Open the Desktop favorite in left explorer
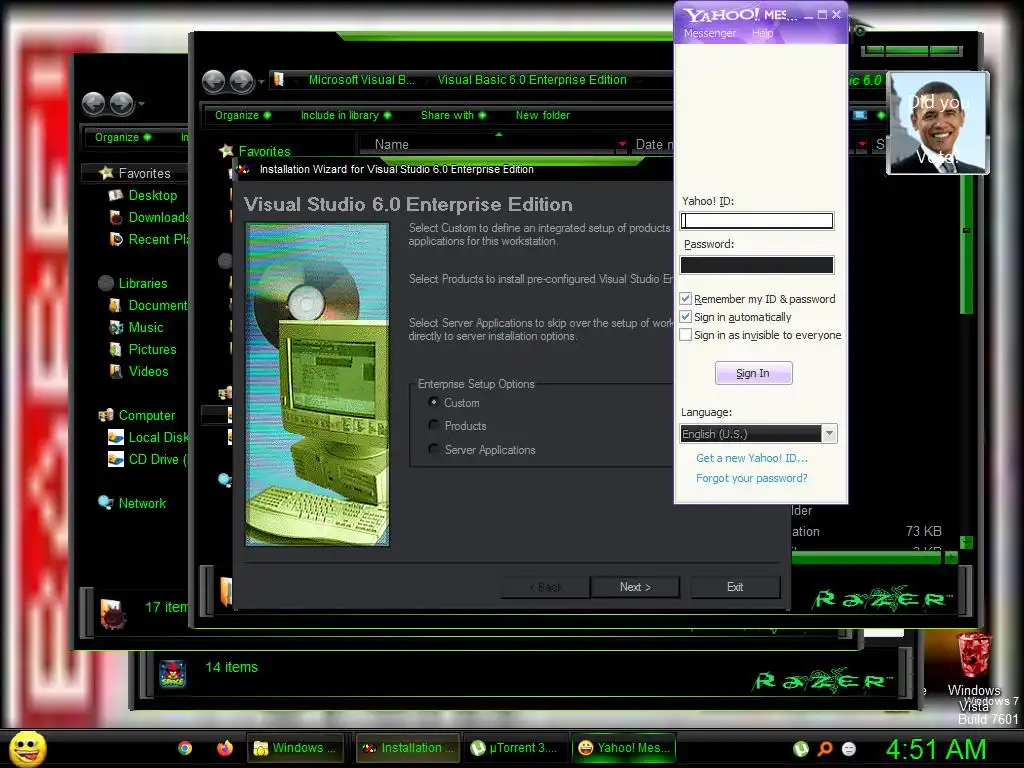This screenshot has width=1024, height=768. click(152, 195)
